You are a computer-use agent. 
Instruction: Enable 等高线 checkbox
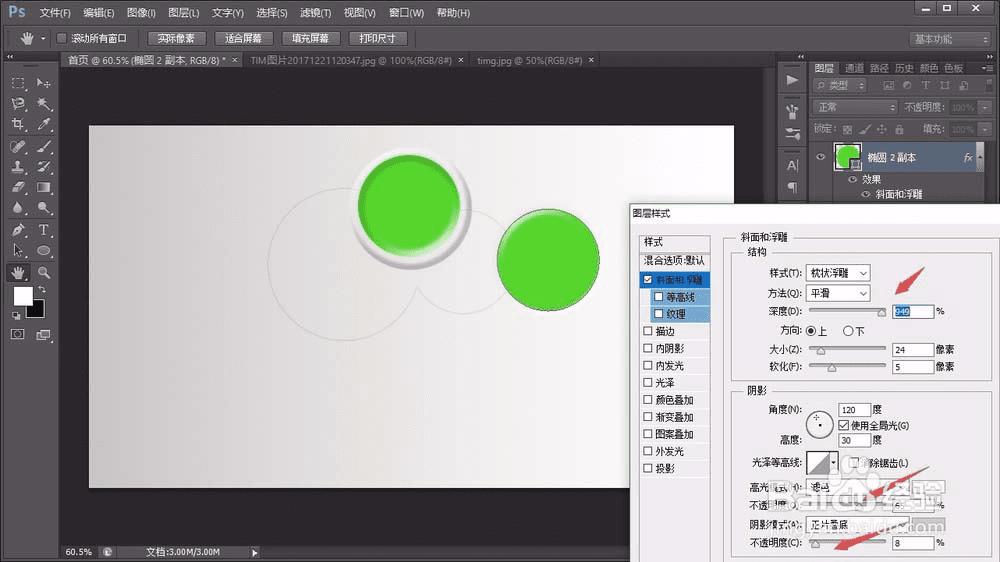point(659,297)
